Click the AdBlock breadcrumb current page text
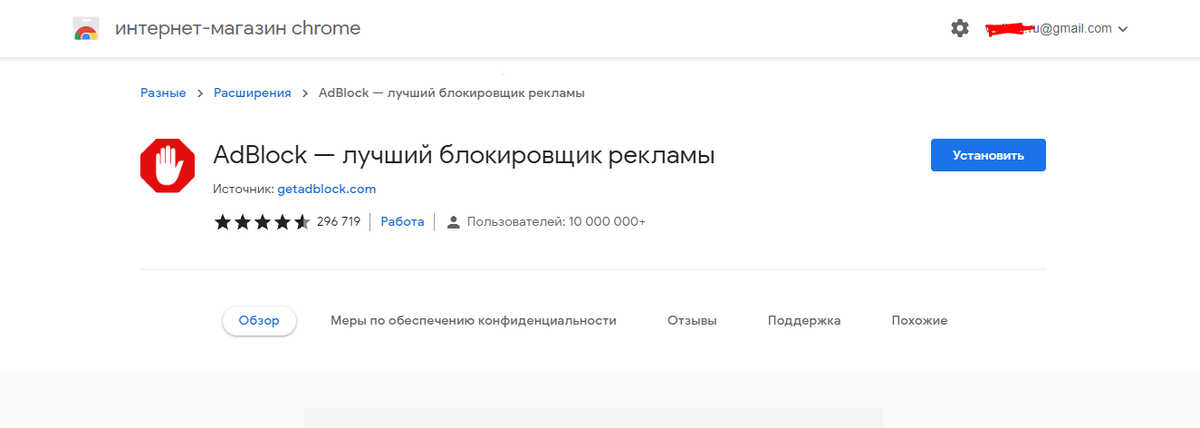The image size is (1200, 428). (451, 93)
